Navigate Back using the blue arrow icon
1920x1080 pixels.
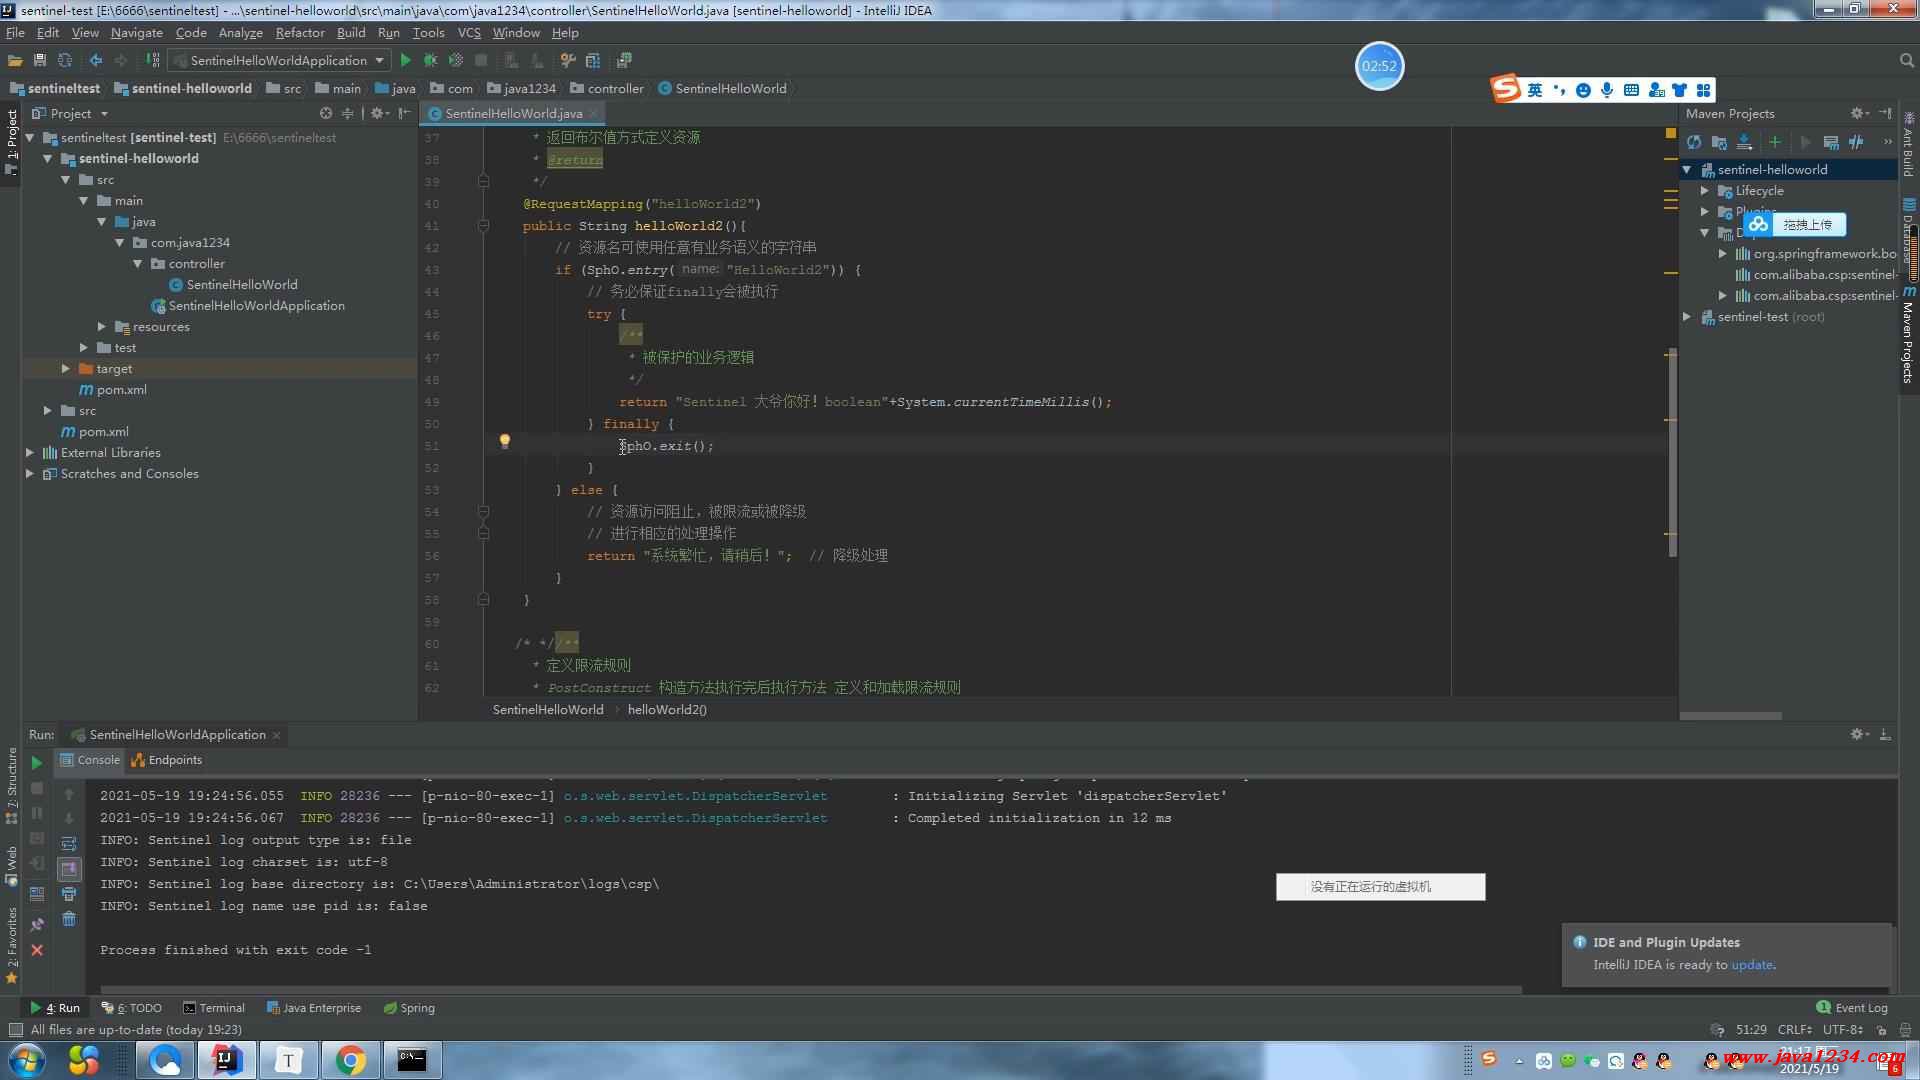coord(96,60)
